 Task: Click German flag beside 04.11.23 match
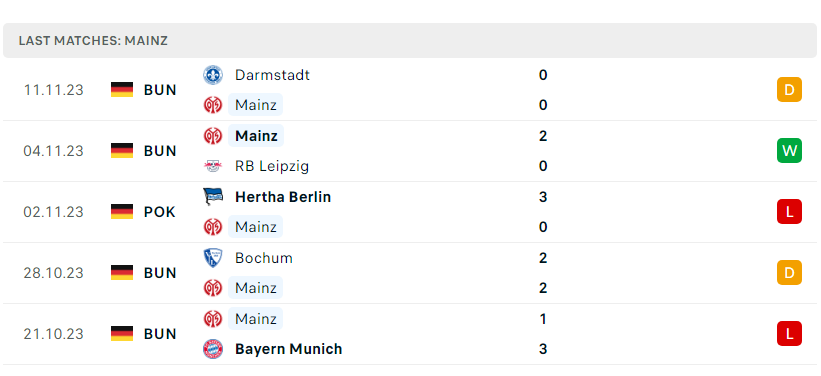pos(122,151)
